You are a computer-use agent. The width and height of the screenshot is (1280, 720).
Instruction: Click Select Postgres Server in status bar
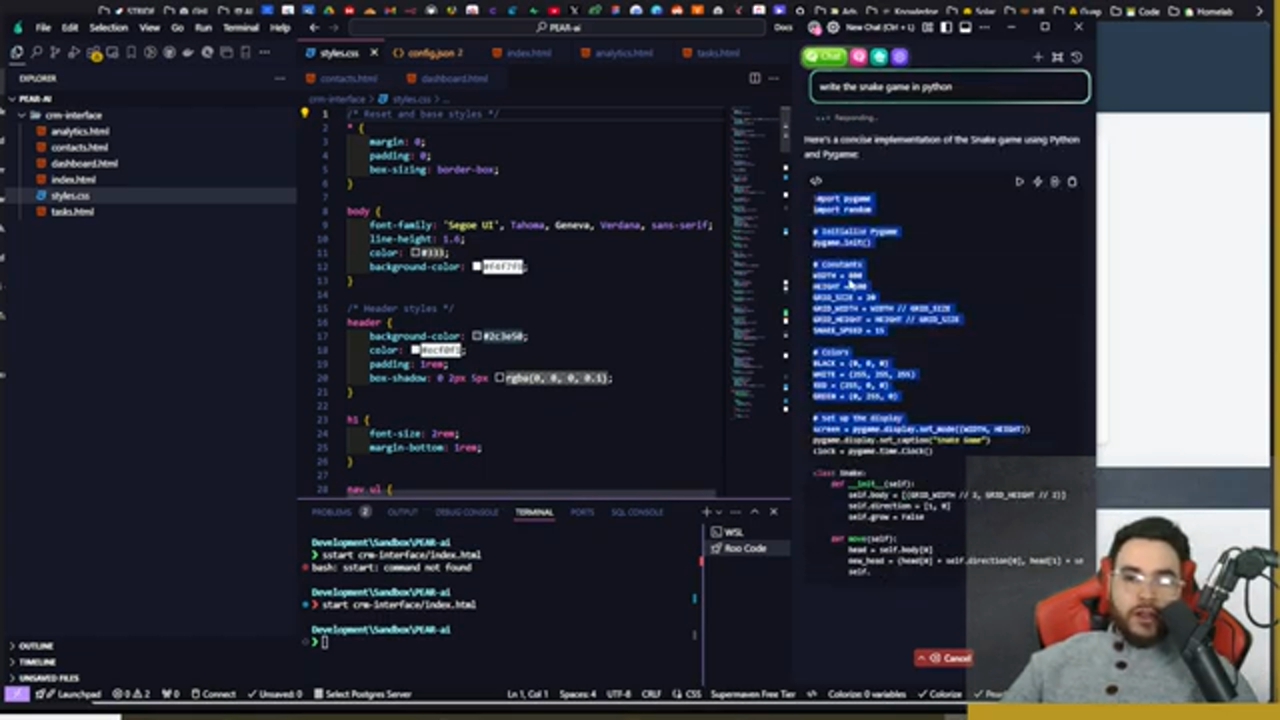click(362, 694)
